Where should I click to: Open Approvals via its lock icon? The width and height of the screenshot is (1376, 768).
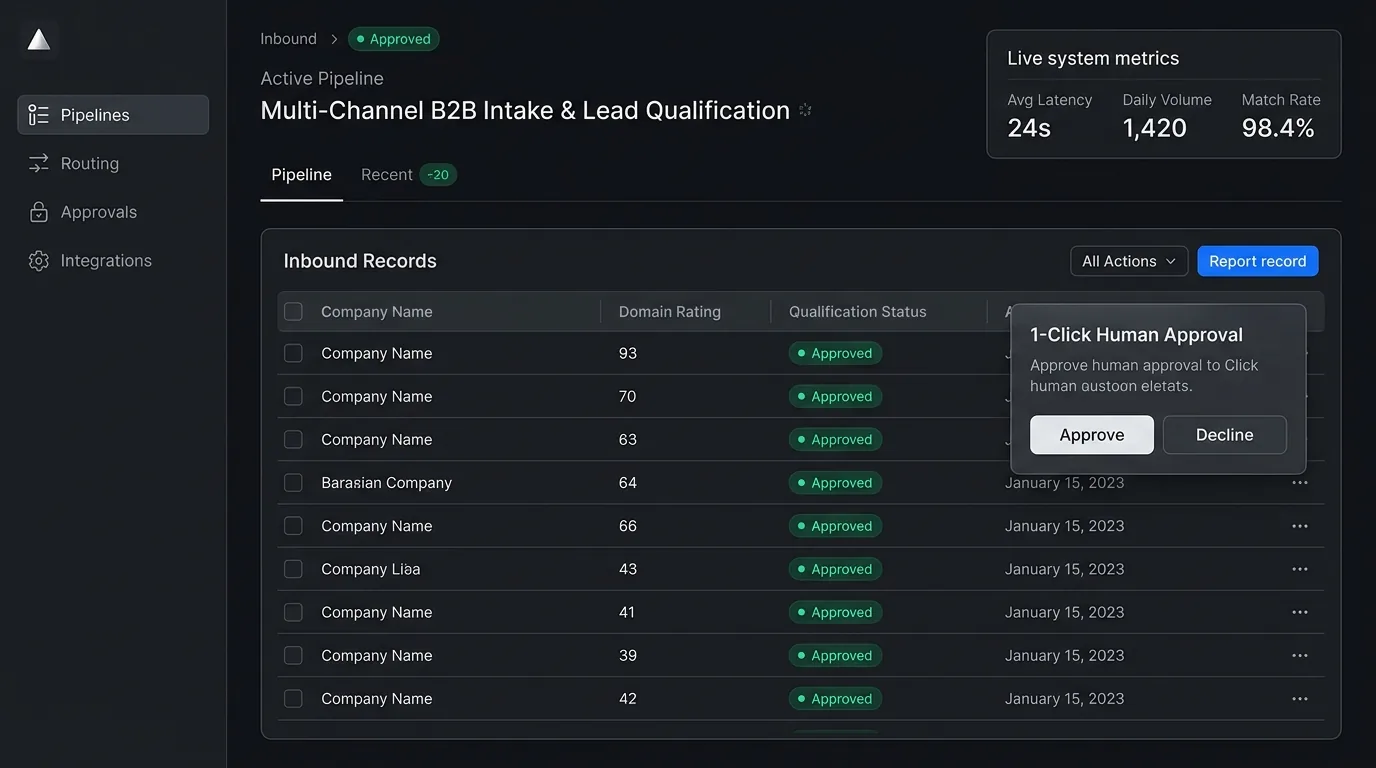39,212
